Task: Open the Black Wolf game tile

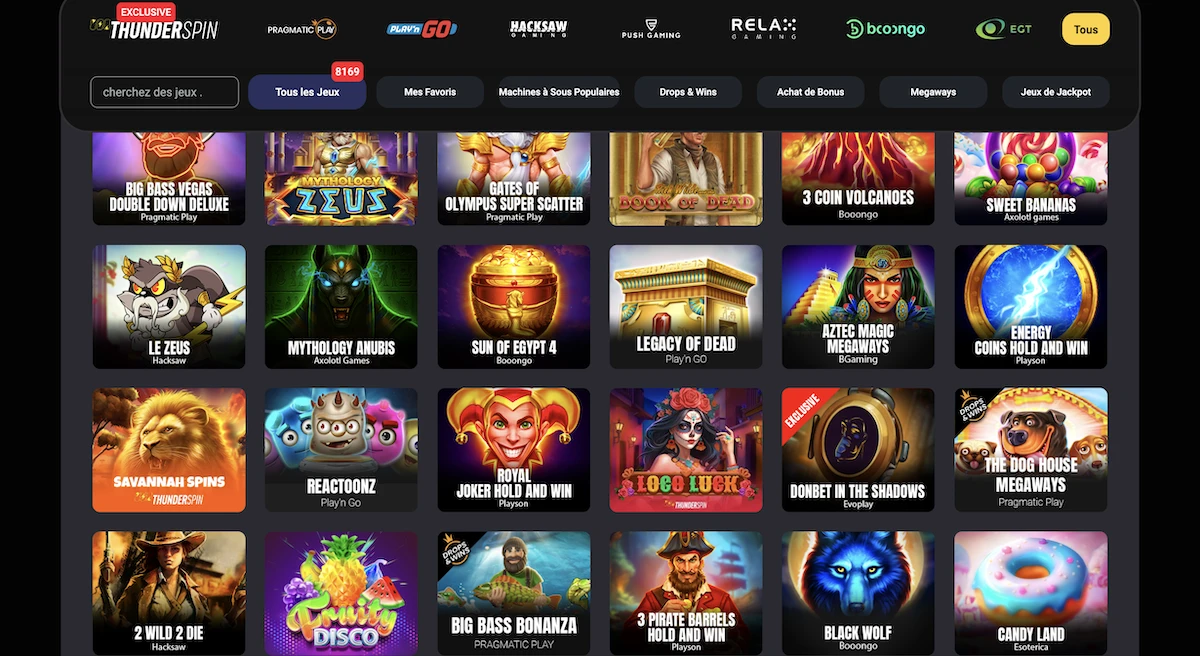Action: point(858,593)
